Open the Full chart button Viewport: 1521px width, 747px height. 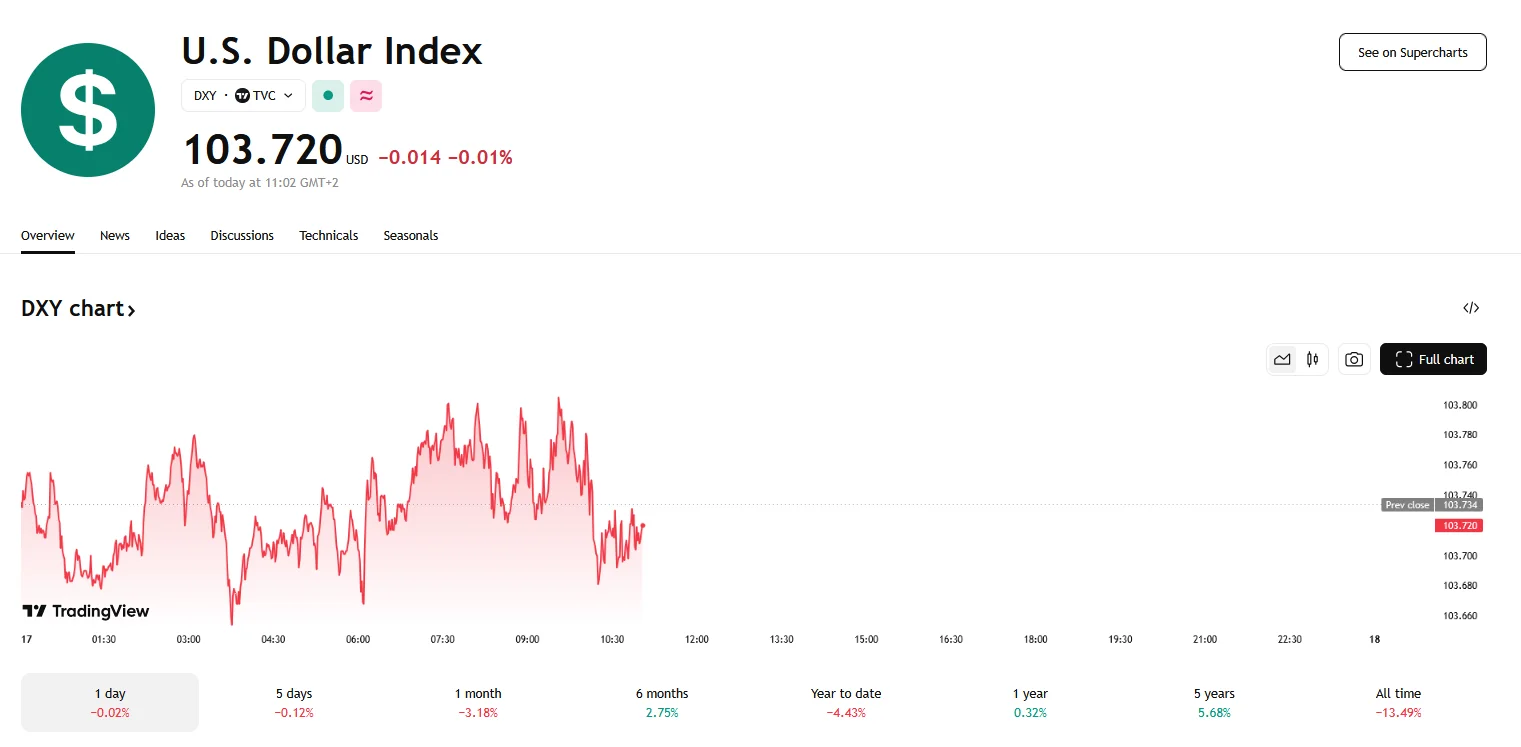pos(1433,359)
